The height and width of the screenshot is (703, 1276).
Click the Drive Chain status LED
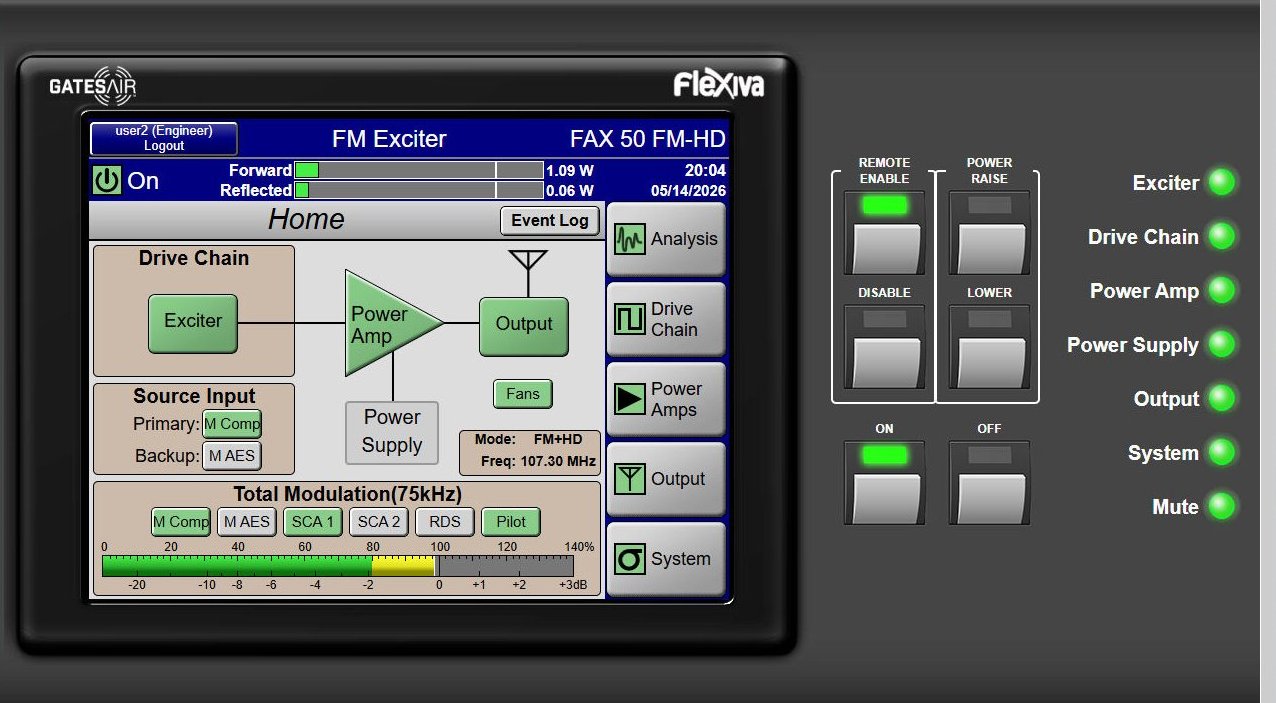tap(1221, 236)
